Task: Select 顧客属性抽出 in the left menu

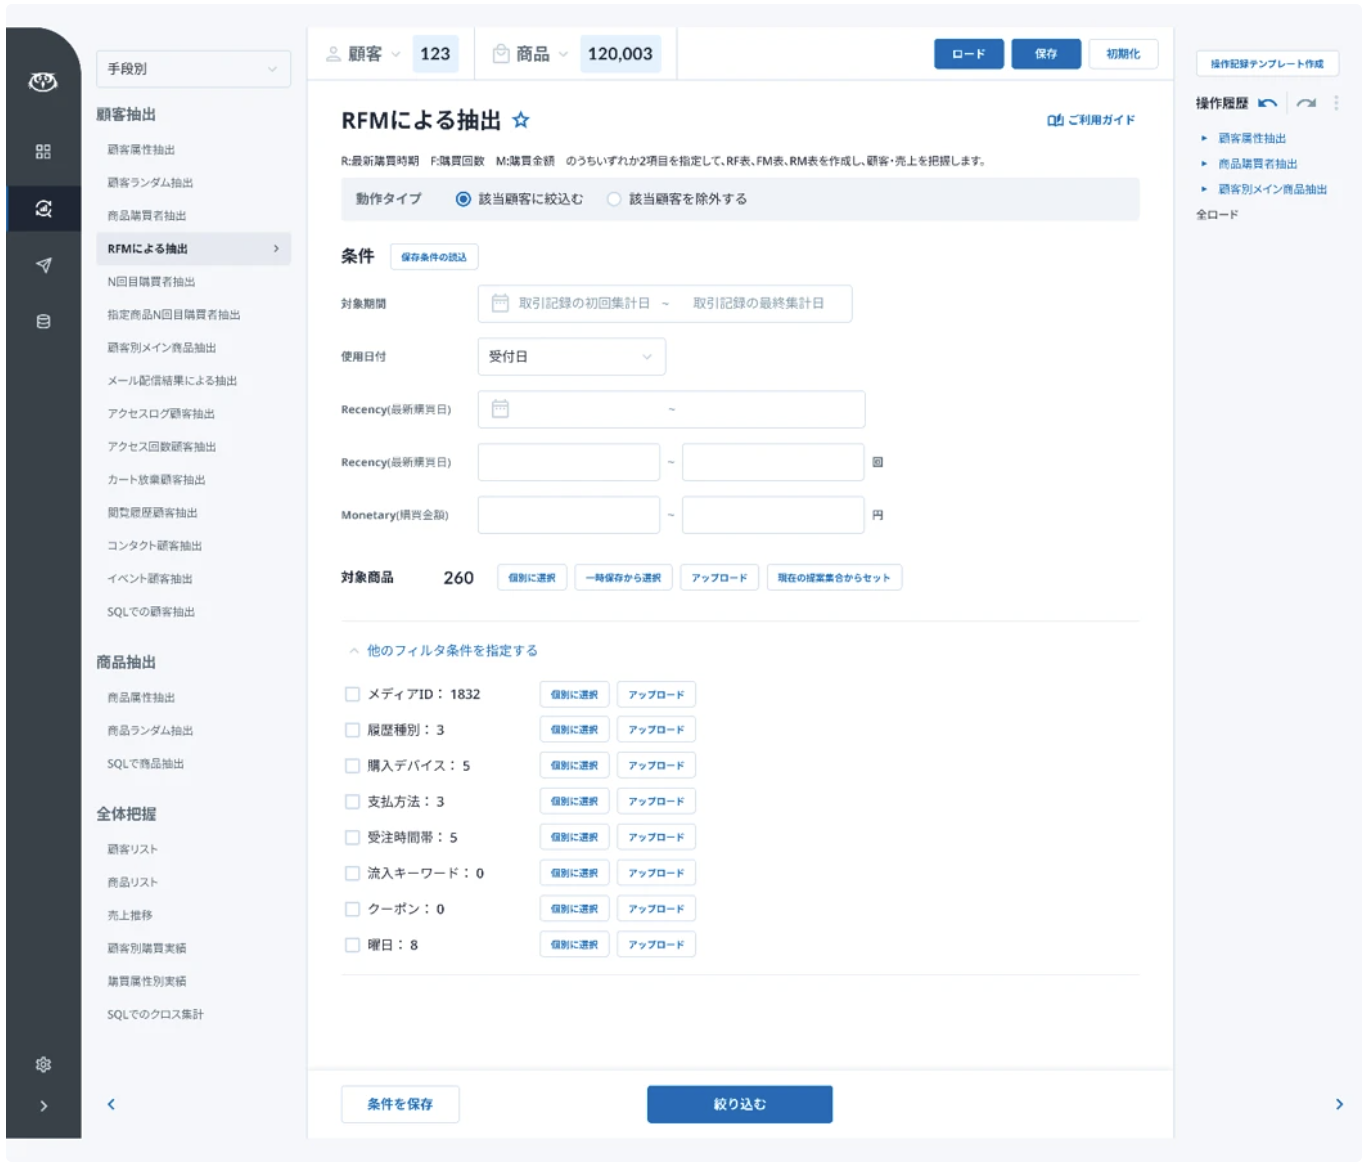Action: 141,150
